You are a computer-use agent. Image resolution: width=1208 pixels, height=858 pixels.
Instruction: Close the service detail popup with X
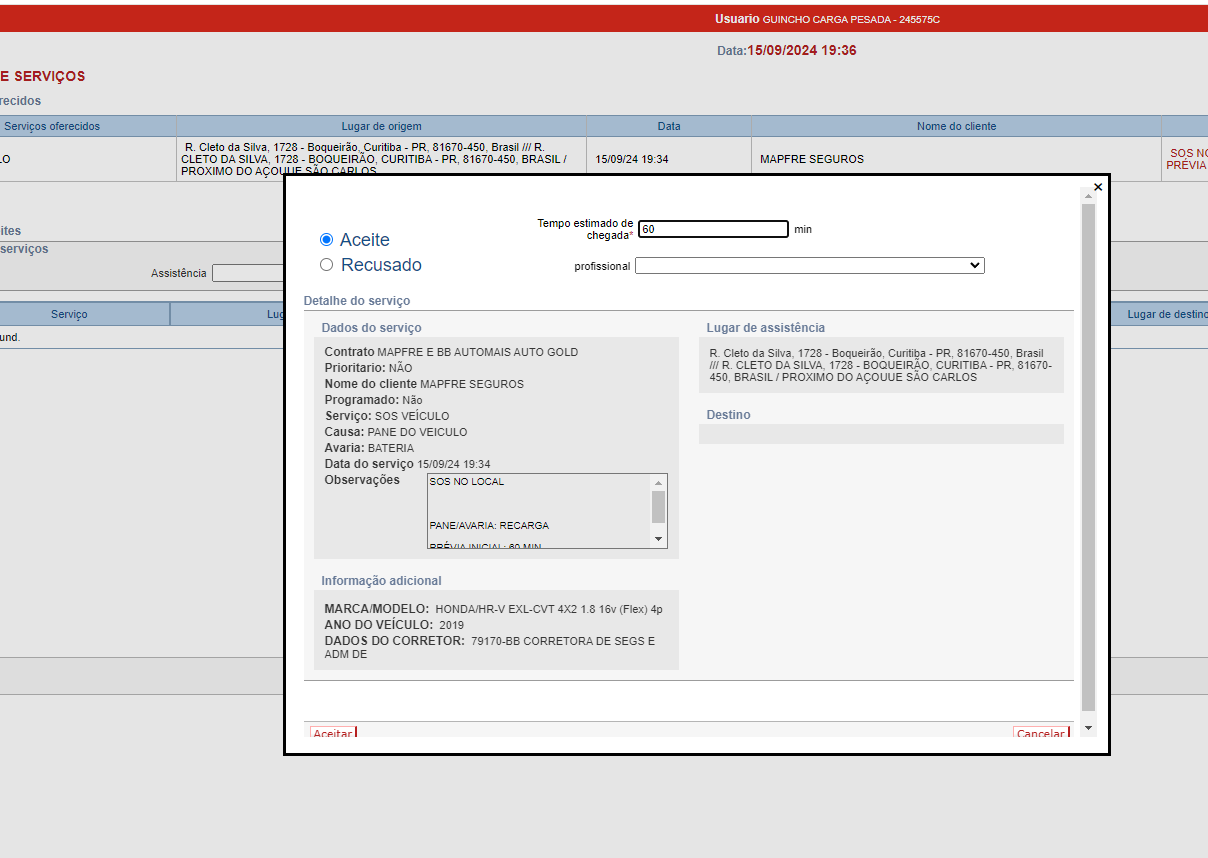pyautogui.click(x=1097, y=187)
